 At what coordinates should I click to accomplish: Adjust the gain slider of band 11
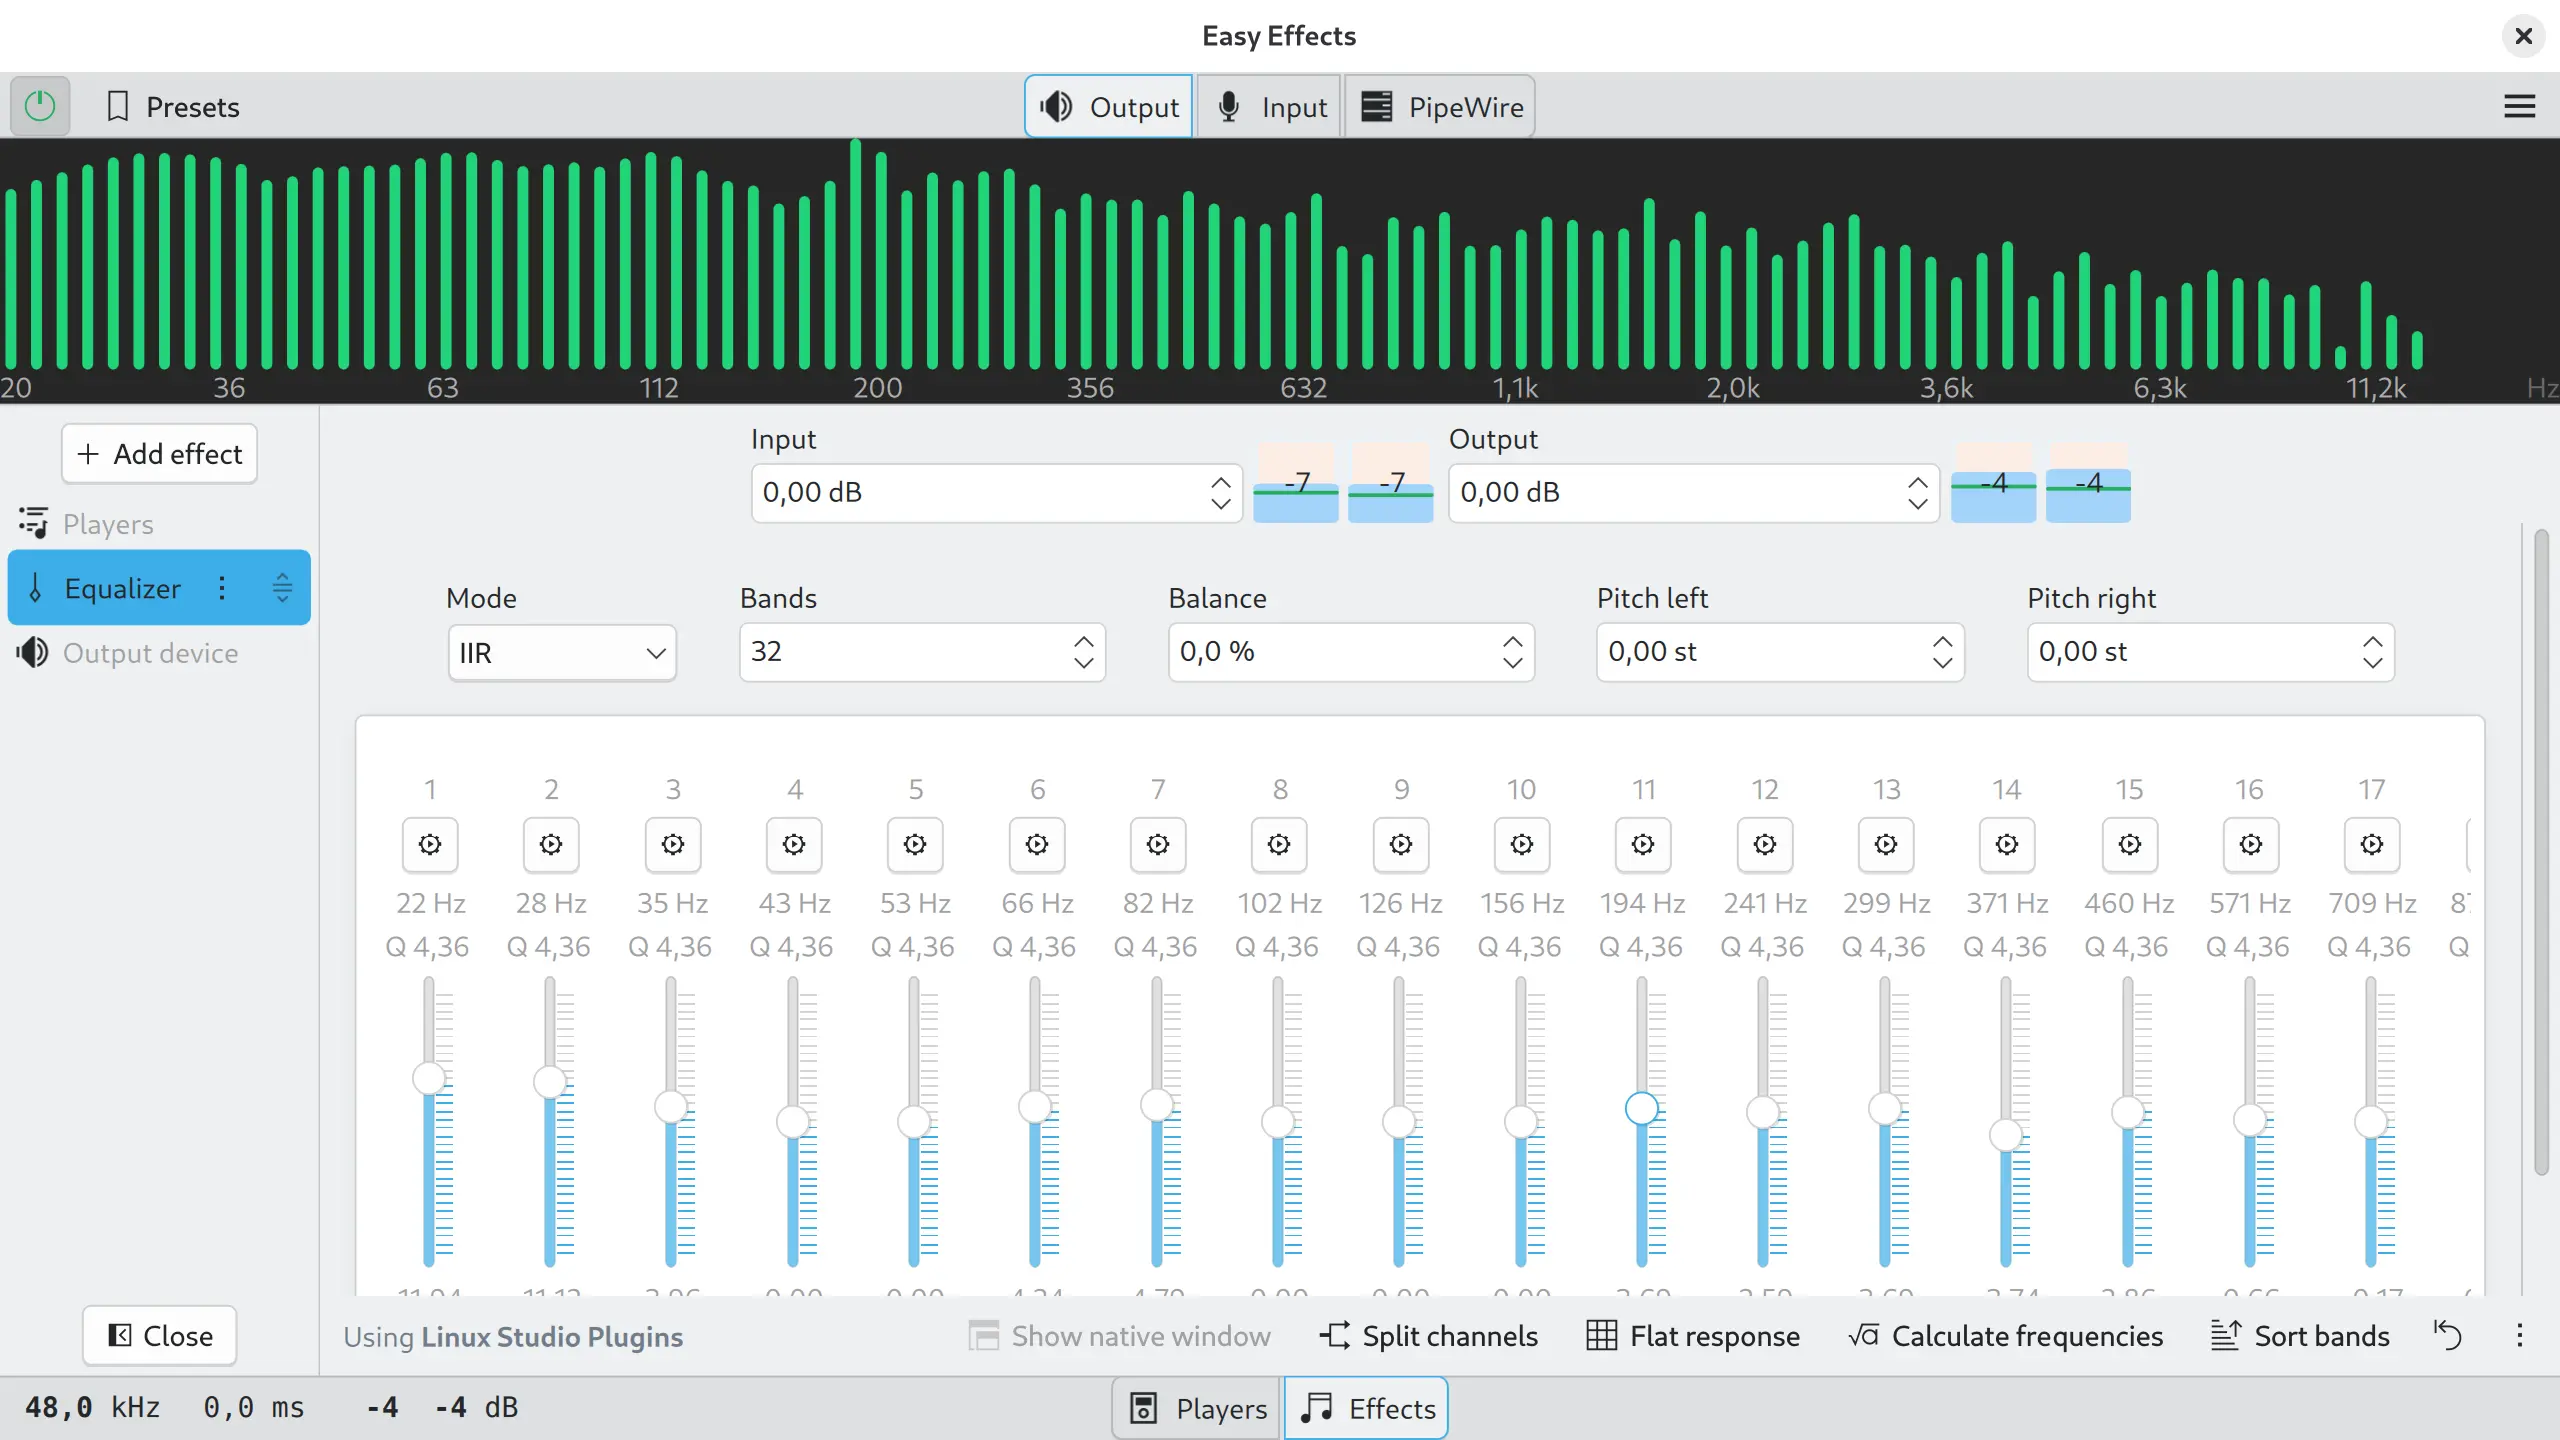pos(1643,1108)
